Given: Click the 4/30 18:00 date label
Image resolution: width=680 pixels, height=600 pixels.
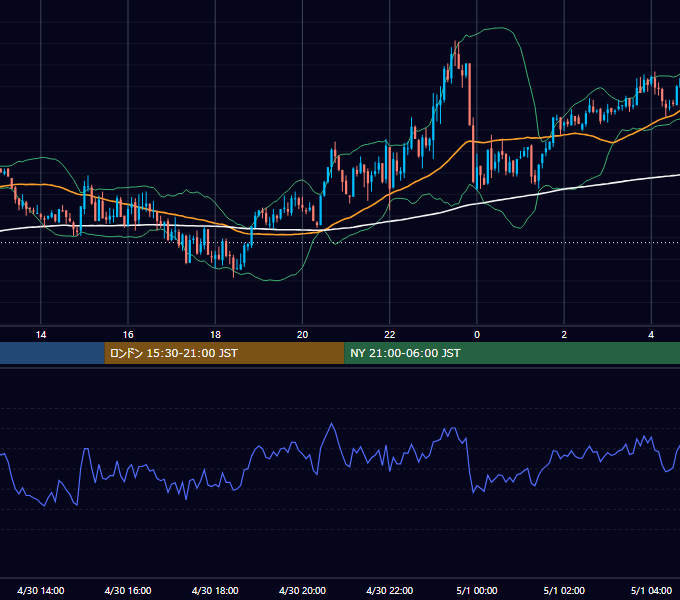Looking at the screenshot, I should [215, 590].
